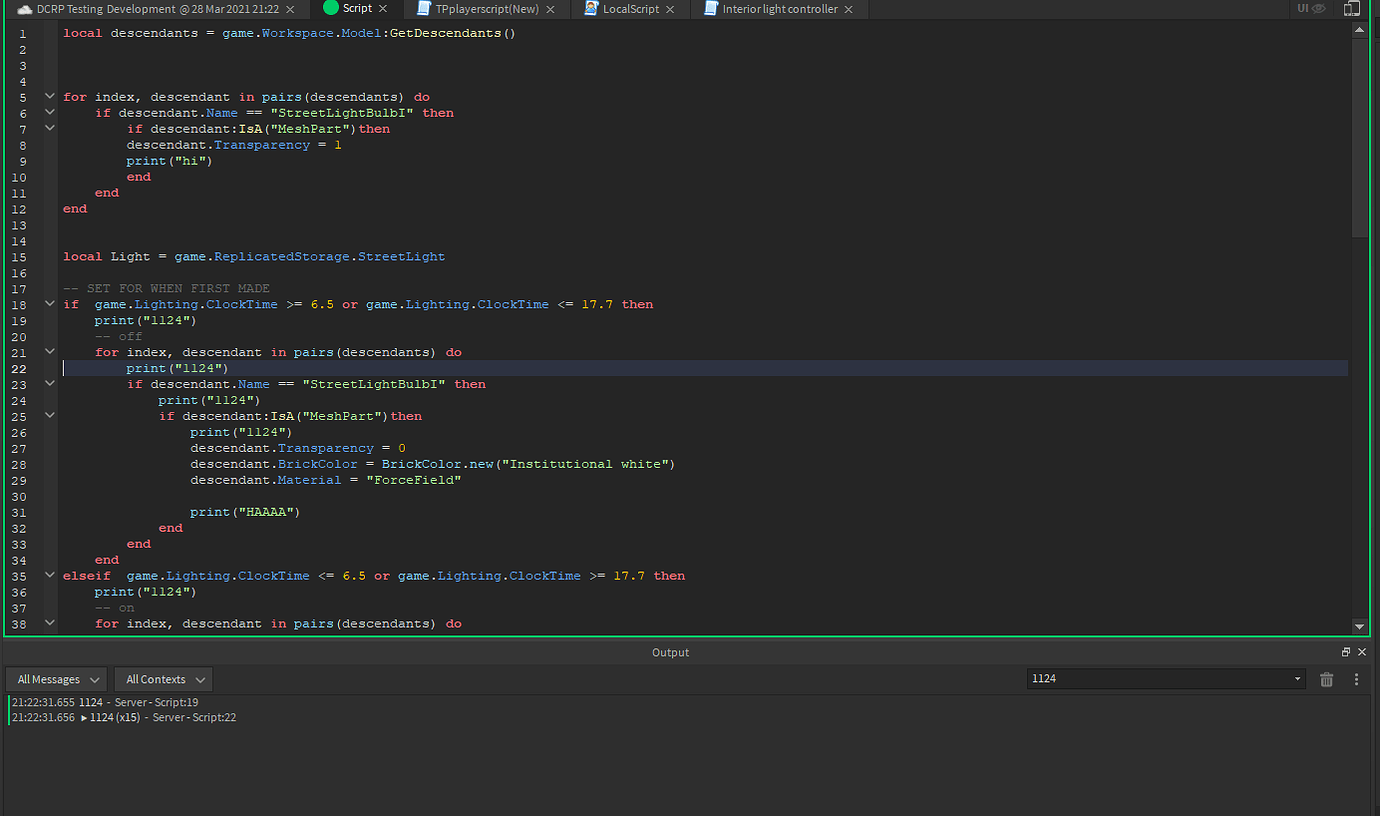Fold the elseif block on line 35
Screen dimensions: 1380x816
pos(50,576)
